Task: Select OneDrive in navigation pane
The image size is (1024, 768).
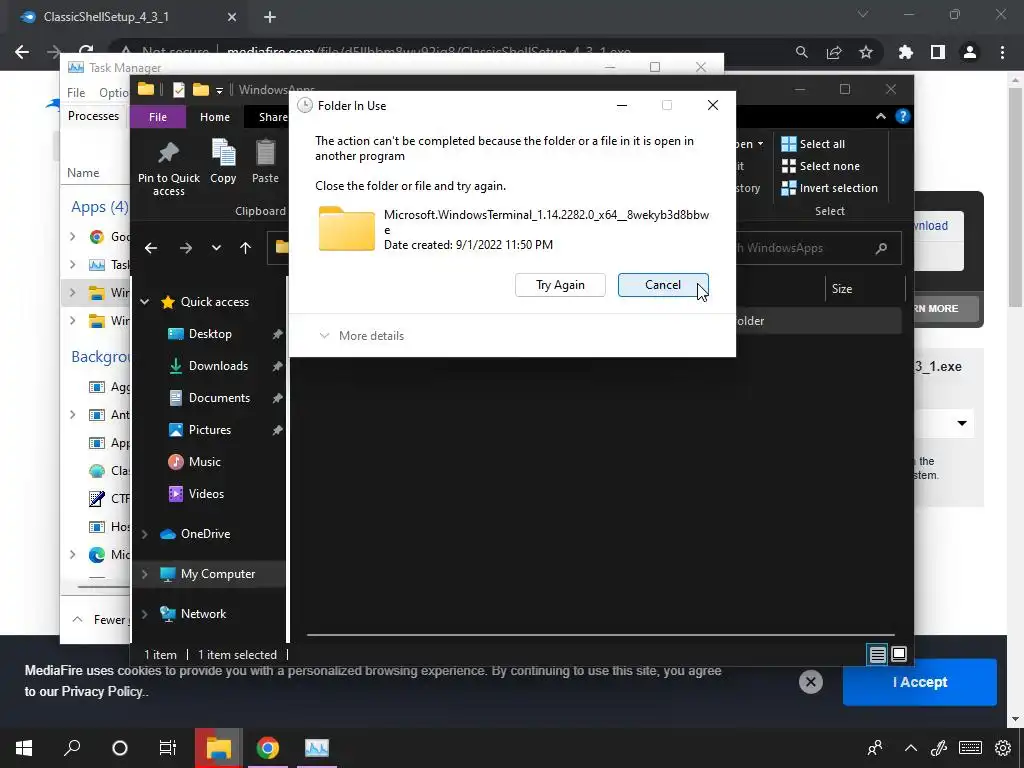Action: click(x=205, y=534)
